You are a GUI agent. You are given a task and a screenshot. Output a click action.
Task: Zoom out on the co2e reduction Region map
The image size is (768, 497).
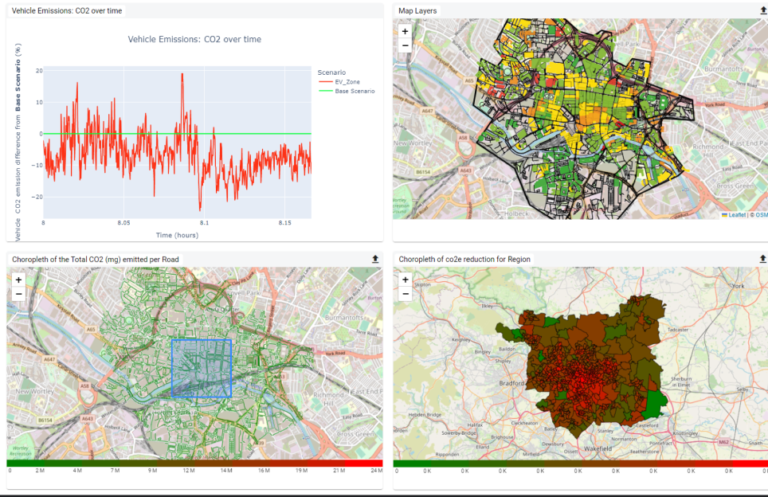405,294
